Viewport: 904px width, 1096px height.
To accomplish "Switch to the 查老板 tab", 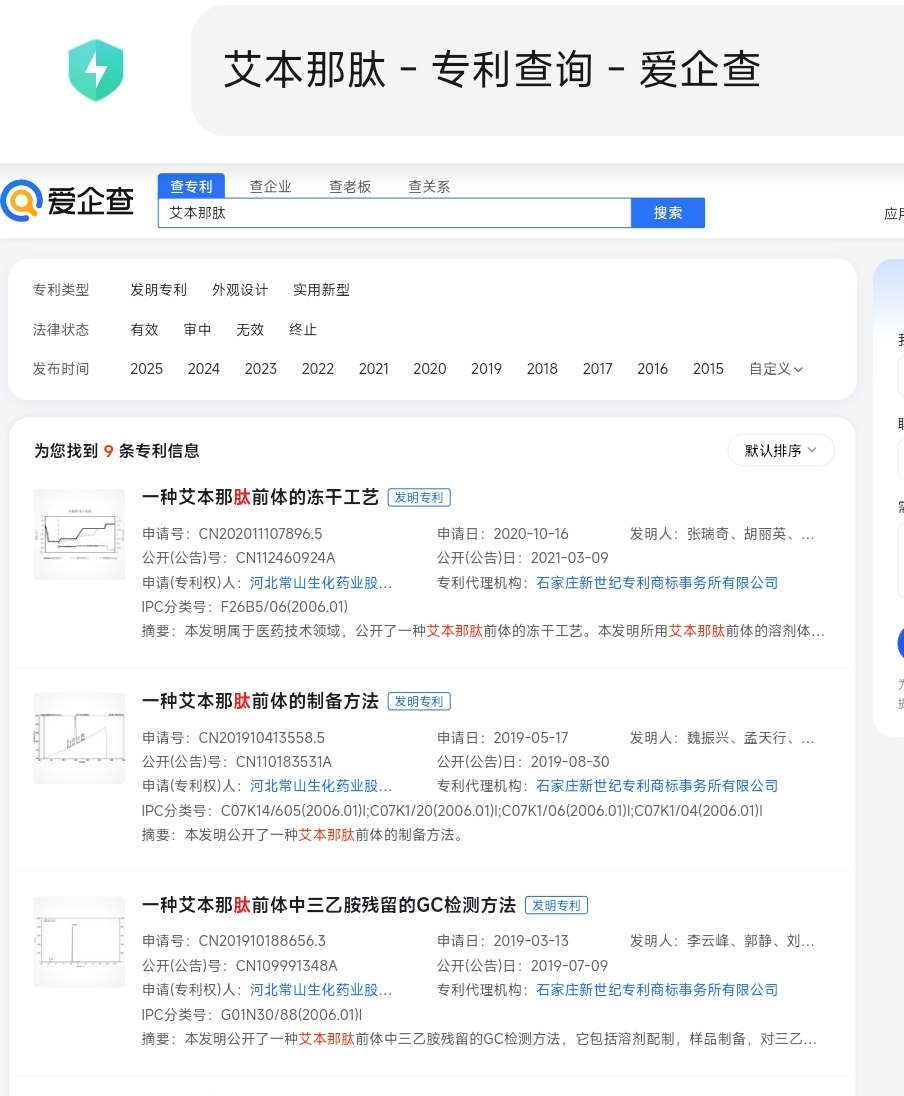I will click(350, 186).
